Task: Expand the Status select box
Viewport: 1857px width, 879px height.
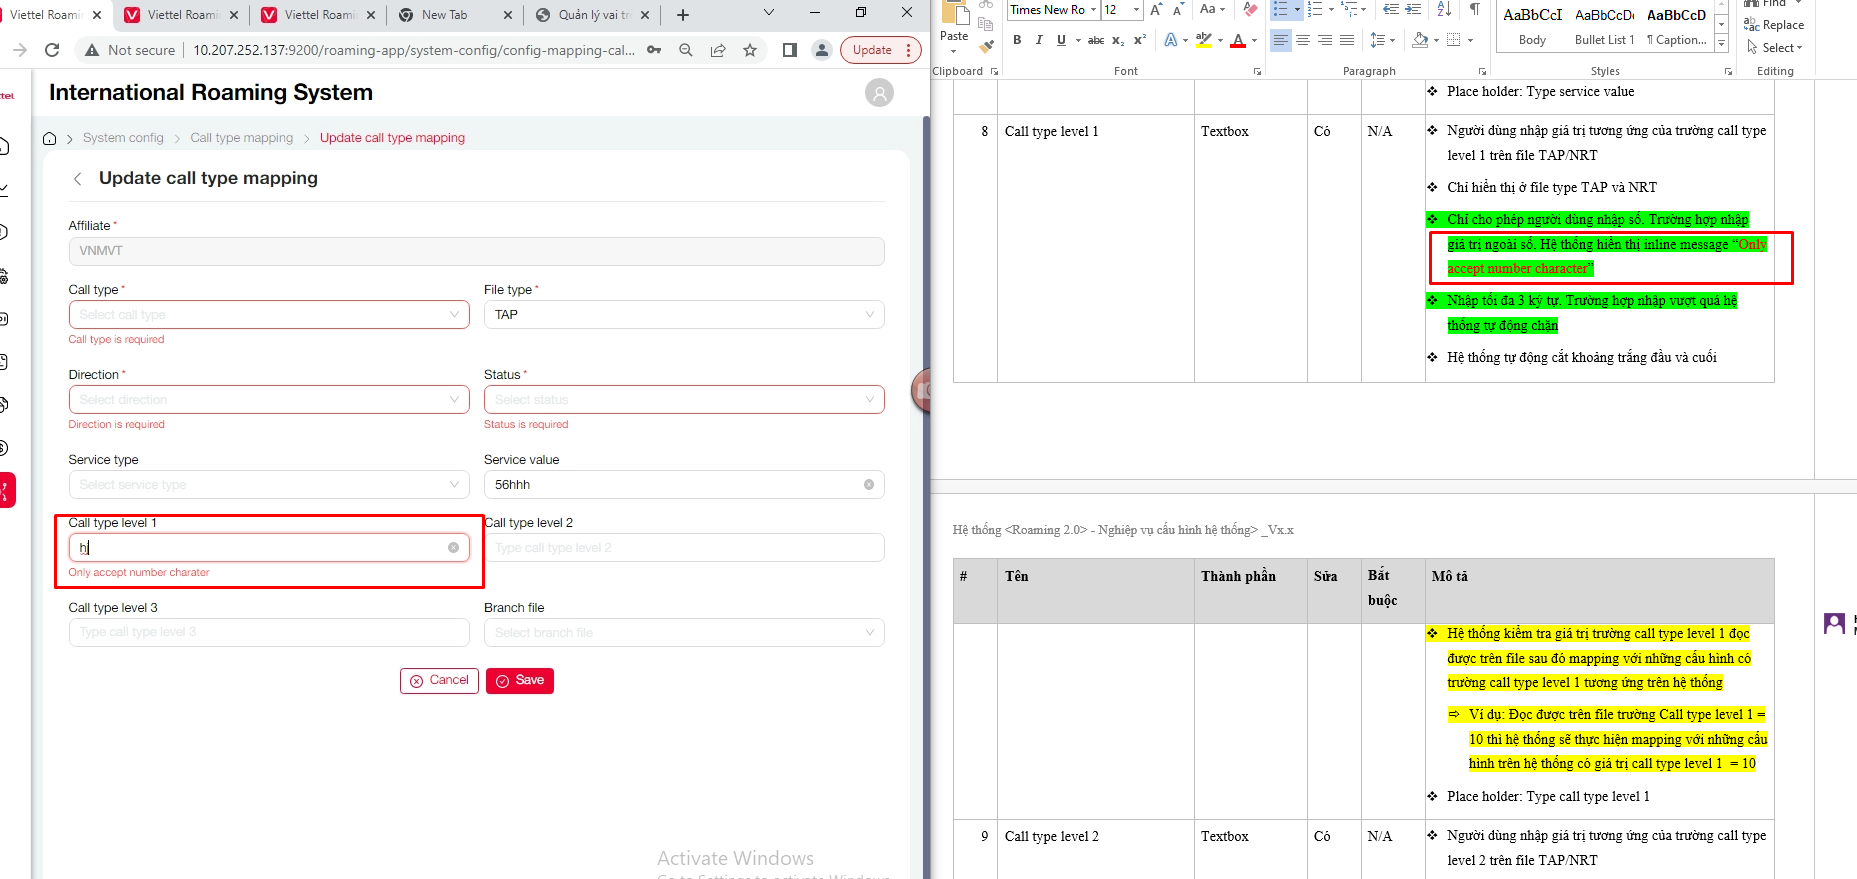Action: [683, 400]
